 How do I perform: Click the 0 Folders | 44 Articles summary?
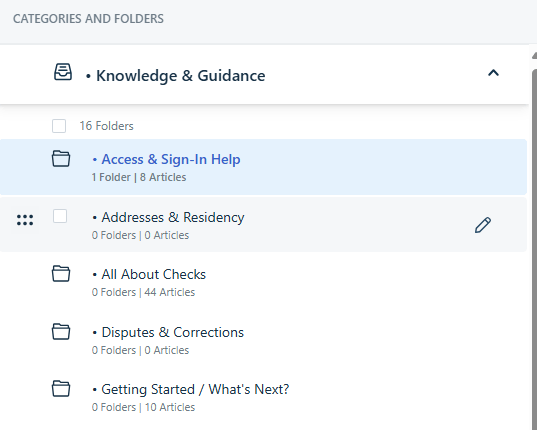pyautogui.click(x=143, y=292)
